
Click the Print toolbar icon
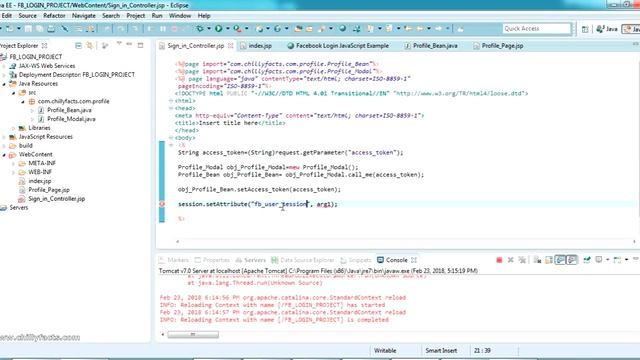coord(51,29)
